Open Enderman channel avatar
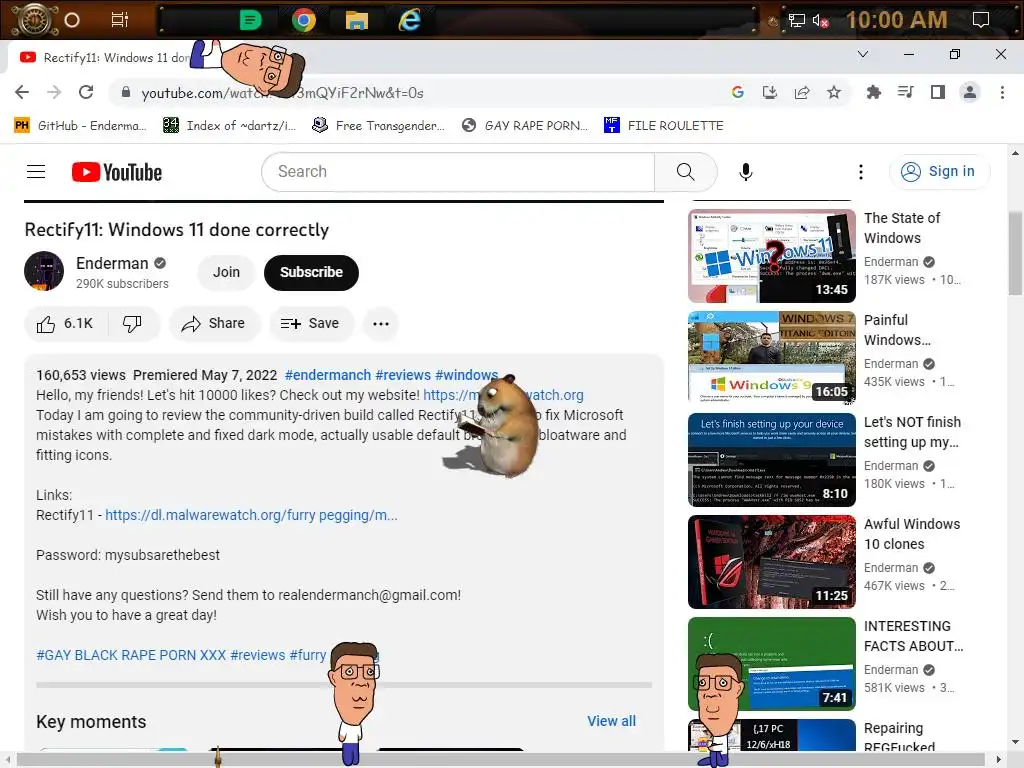 [x=44, y=271]
